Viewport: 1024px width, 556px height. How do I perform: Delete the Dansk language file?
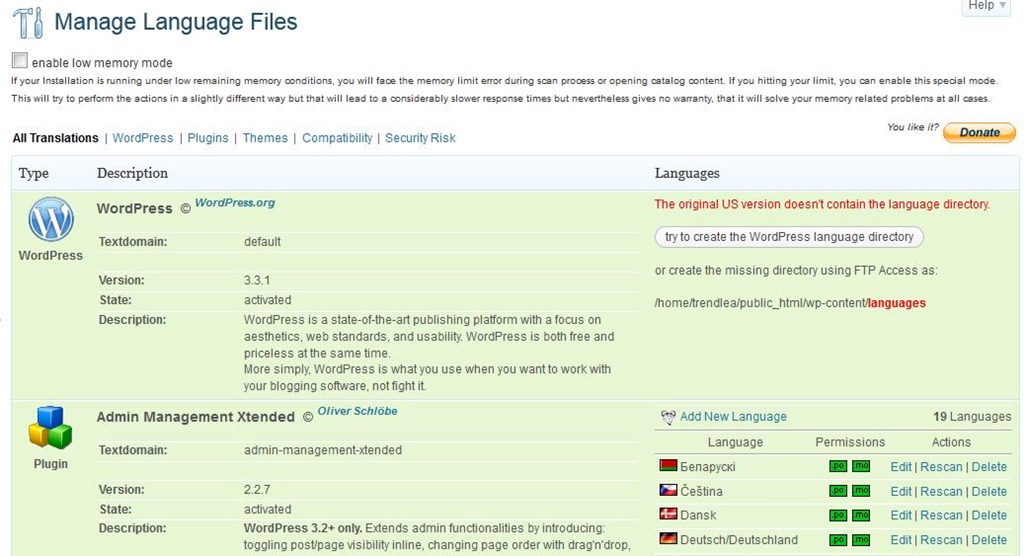[989, 515]
